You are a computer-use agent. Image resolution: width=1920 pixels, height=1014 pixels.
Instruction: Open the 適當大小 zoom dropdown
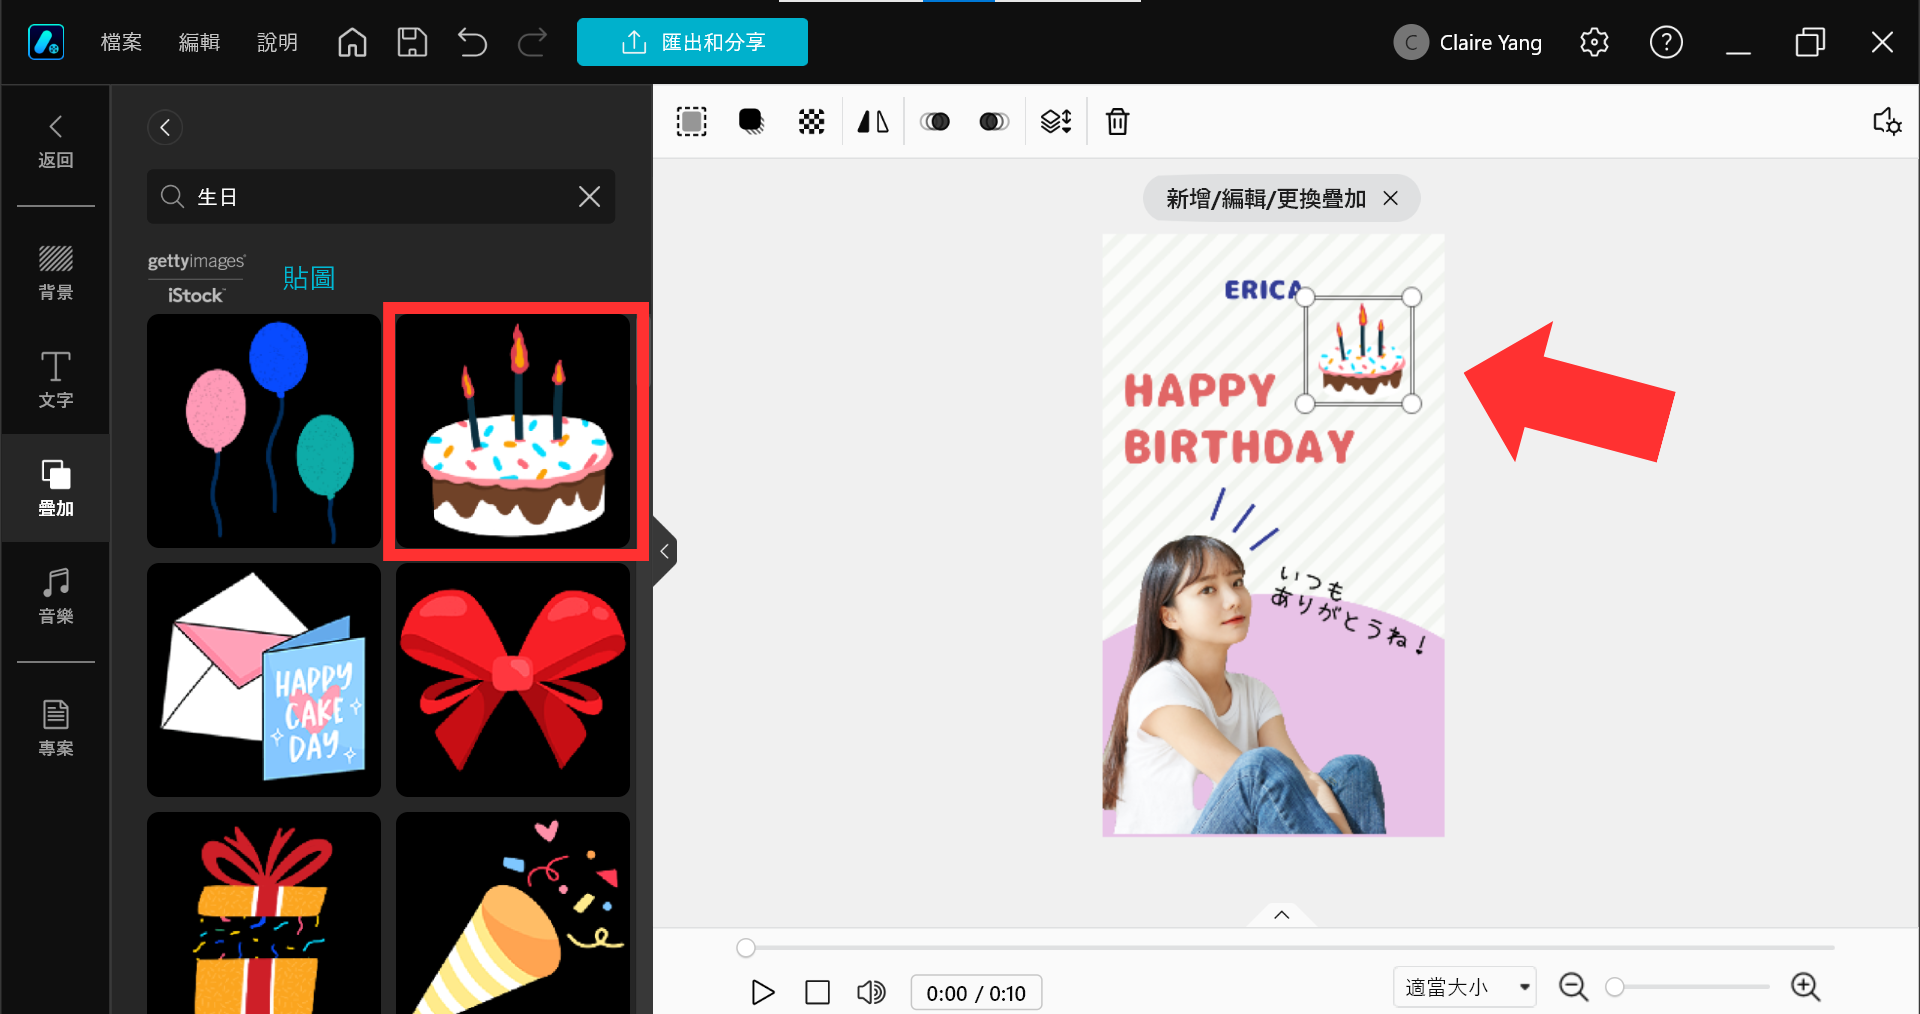coord(1465,987)
